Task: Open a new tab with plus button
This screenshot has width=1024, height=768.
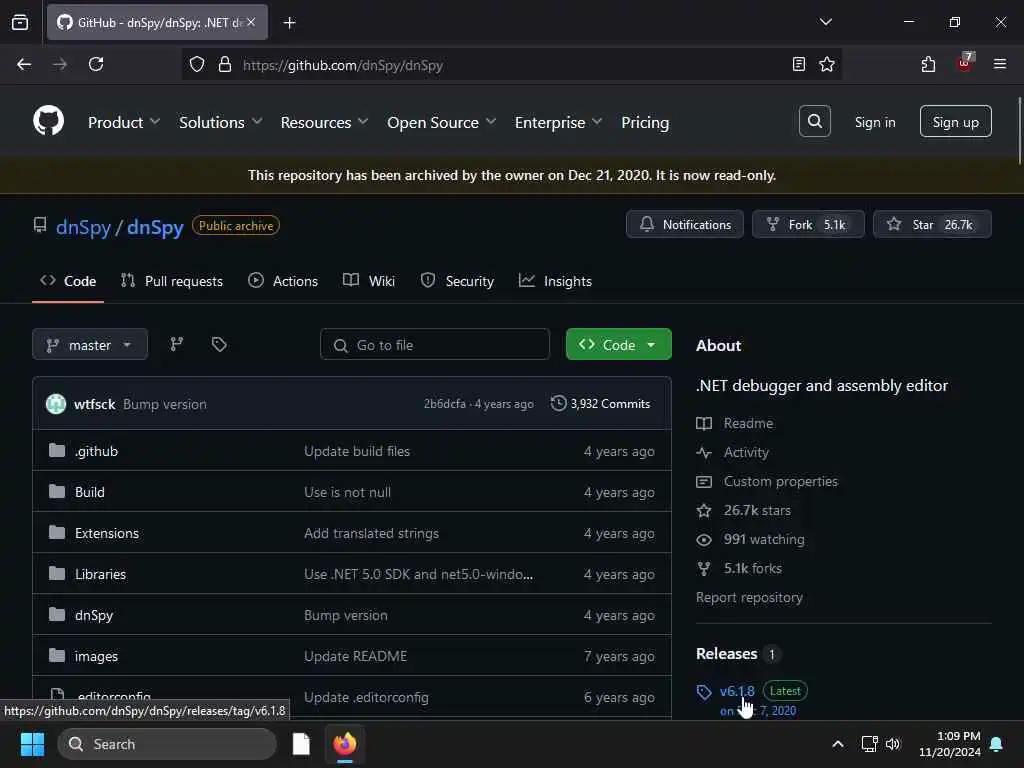Action: tap(289, 23)
